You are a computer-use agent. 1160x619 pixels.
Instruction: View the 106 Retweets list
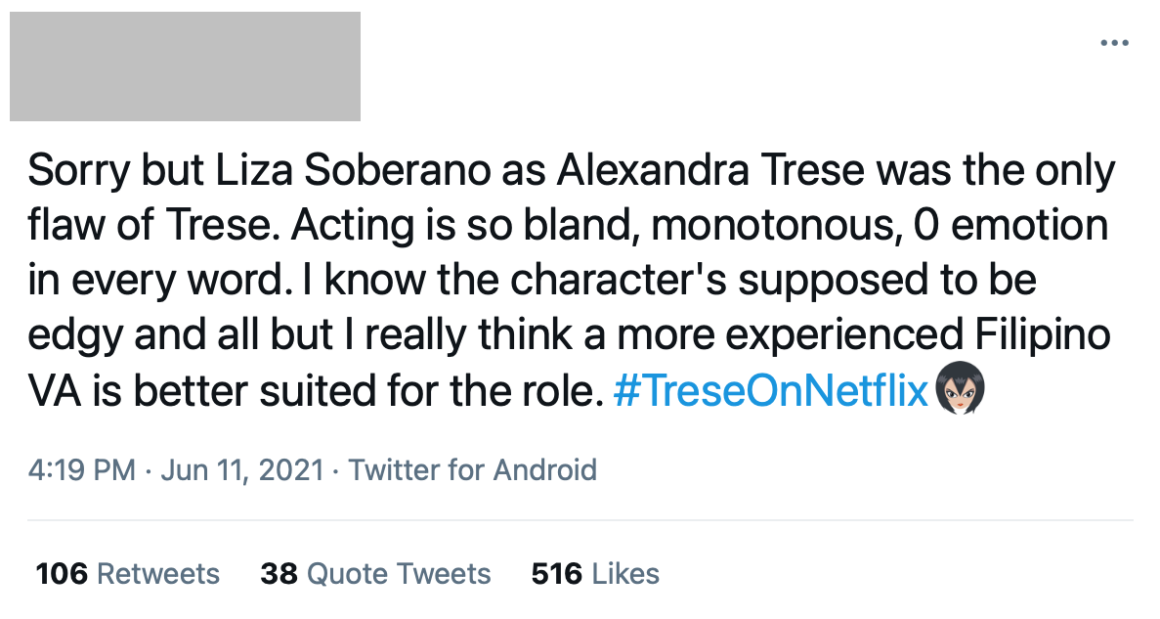tap(128, 574)
